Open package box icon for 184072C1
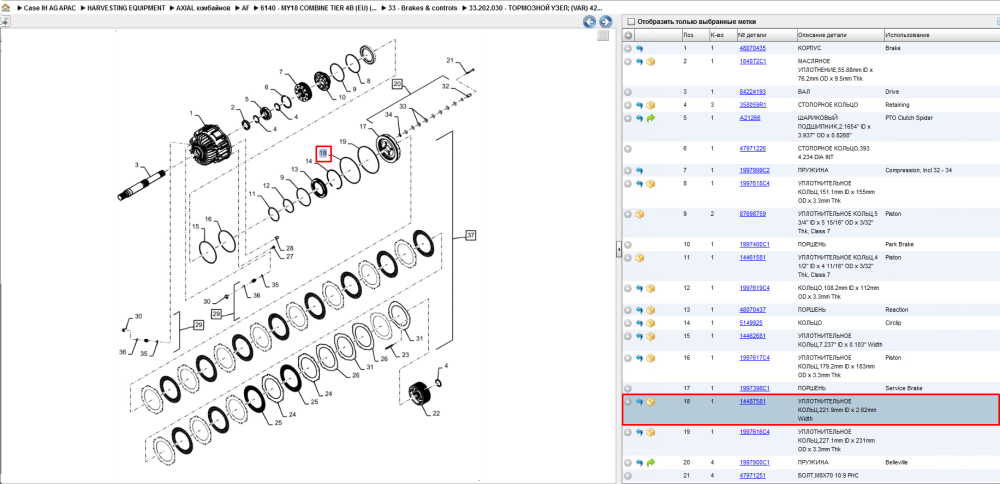This screenshot has width=1000, height=484. click(x=651, y=62)
